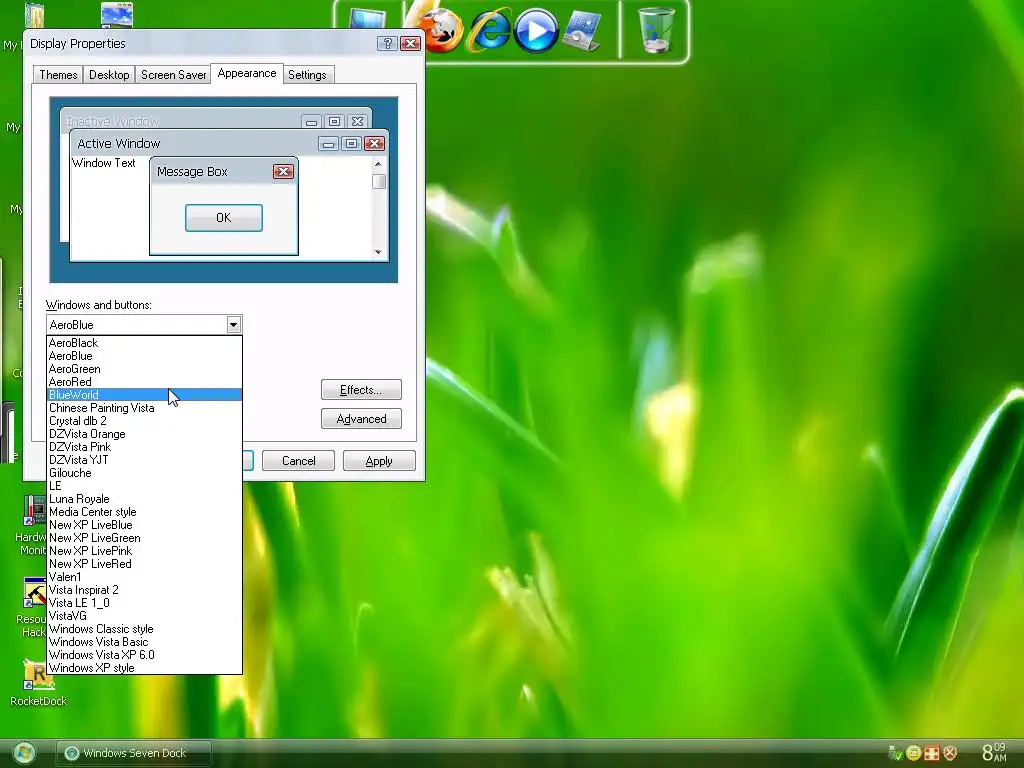Select Vista Inspirat 2 style

tap(144, 590)
